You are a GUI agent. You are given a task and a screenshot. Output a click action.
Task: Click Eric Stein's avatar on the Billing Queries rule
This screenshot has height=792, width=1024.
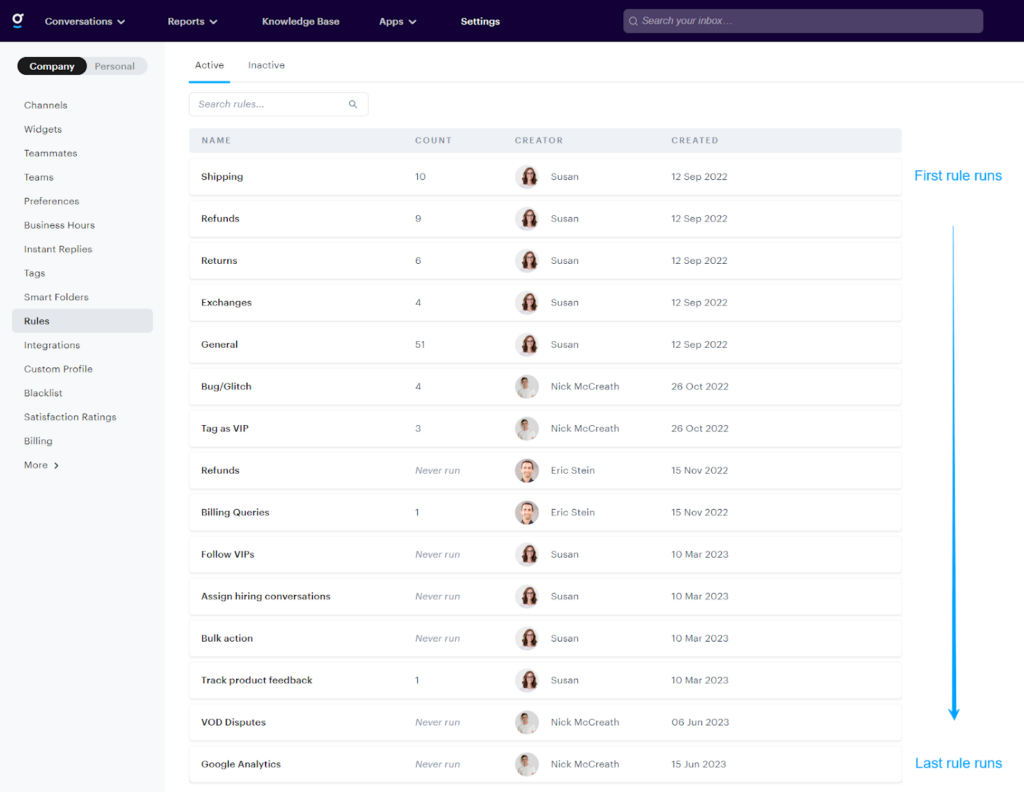(x=528, y=512)
